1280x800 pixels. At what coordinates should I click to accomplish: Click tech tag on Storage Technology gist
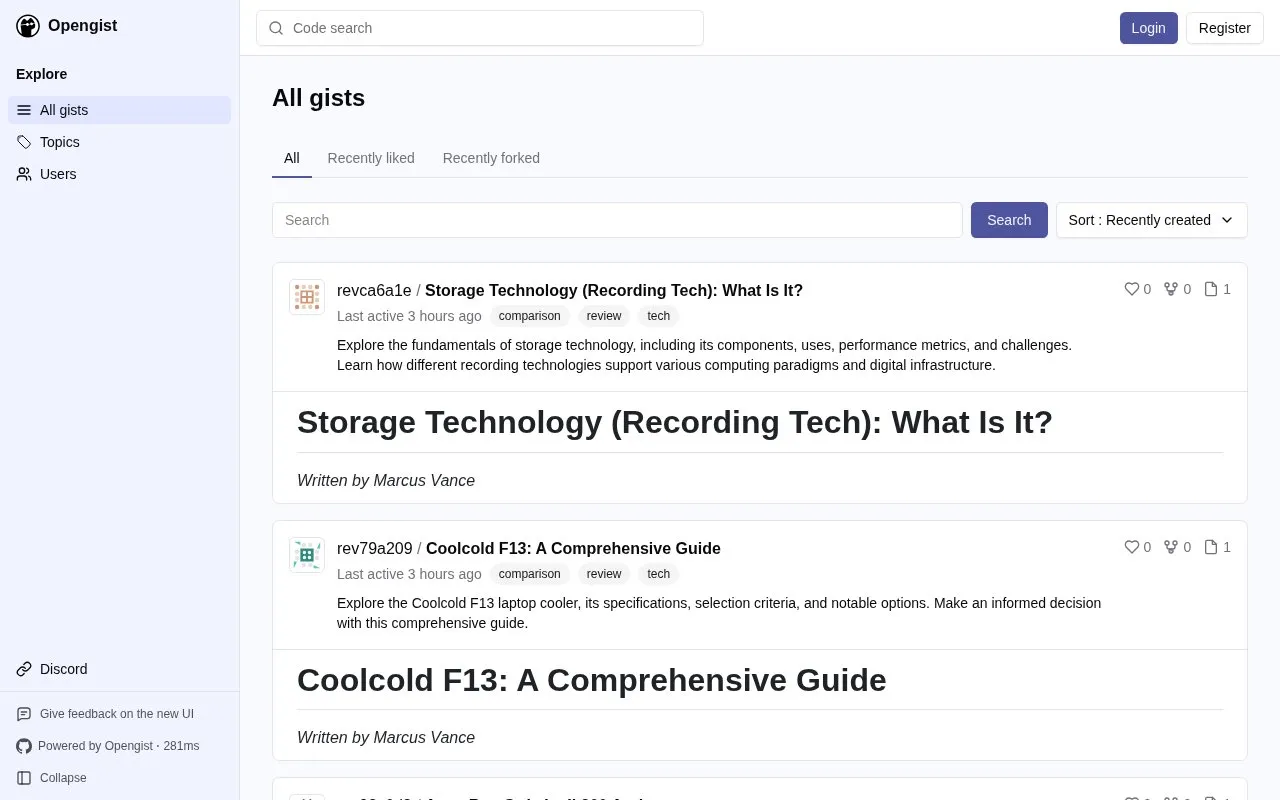(659, 316)
